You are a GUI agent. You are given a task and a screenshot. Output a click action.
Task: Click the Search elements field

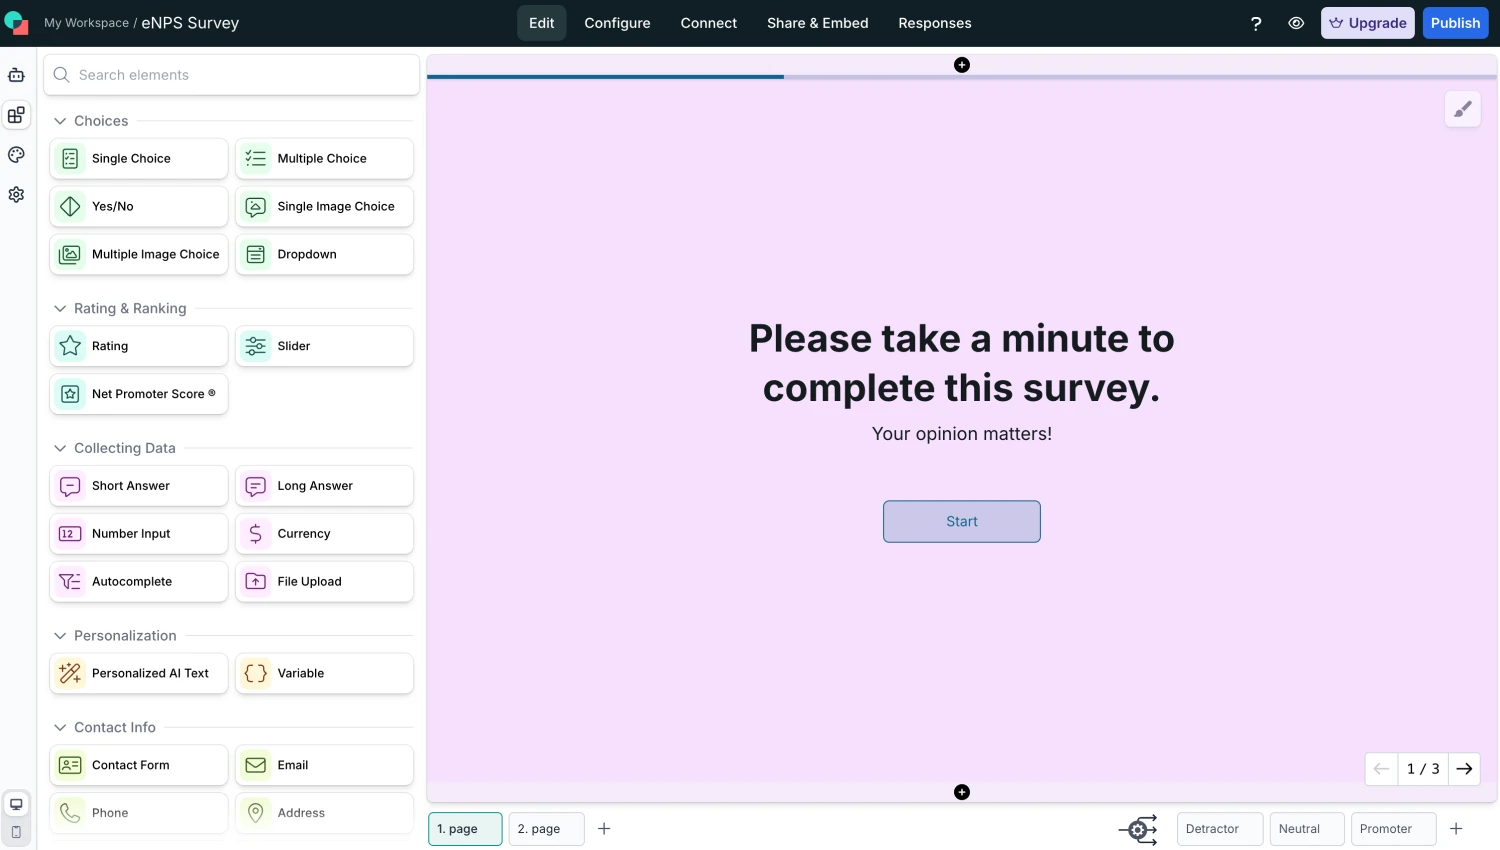(232, 75)
